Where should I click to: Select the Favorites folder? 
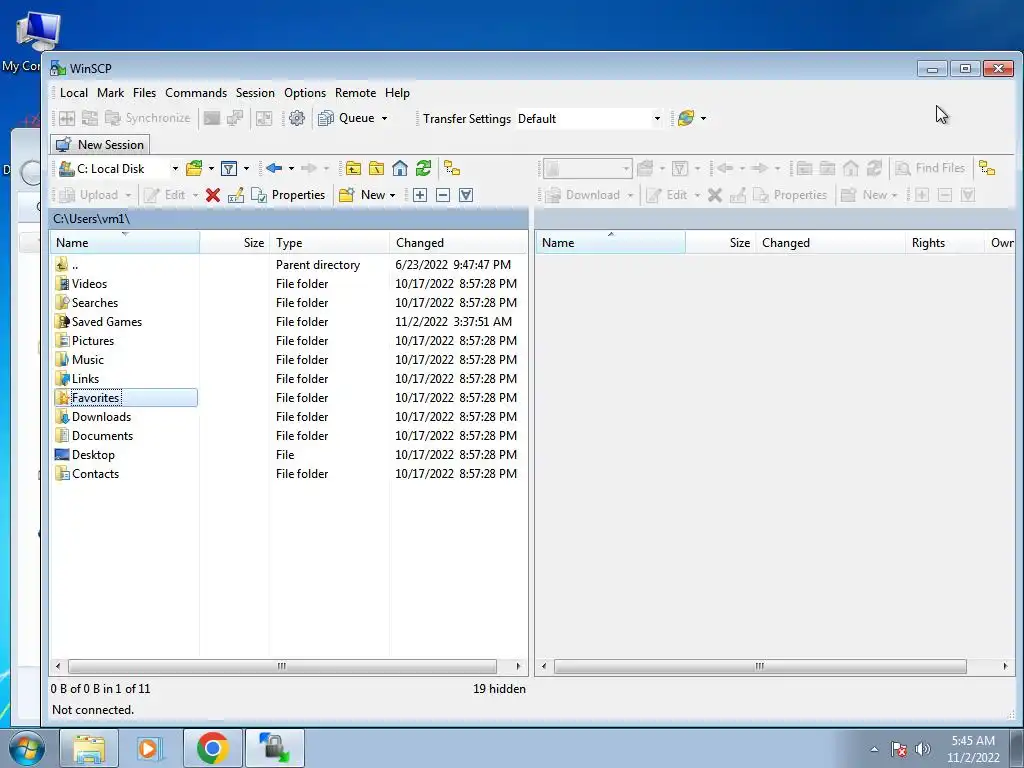(x=288, y=397)
